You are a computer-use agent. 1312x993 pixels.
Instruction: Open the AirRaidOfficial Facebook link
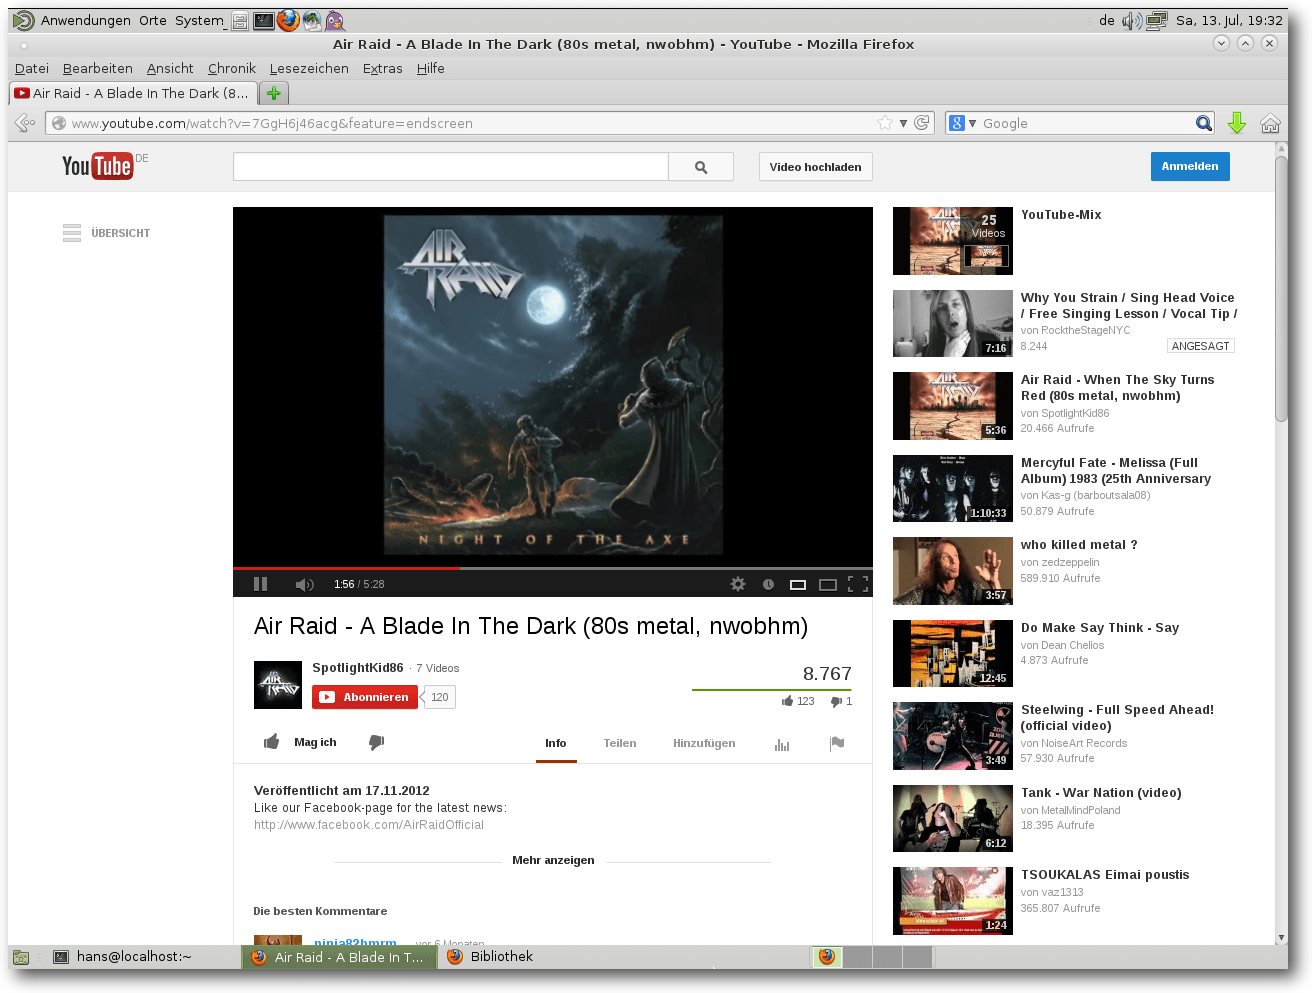369,825
